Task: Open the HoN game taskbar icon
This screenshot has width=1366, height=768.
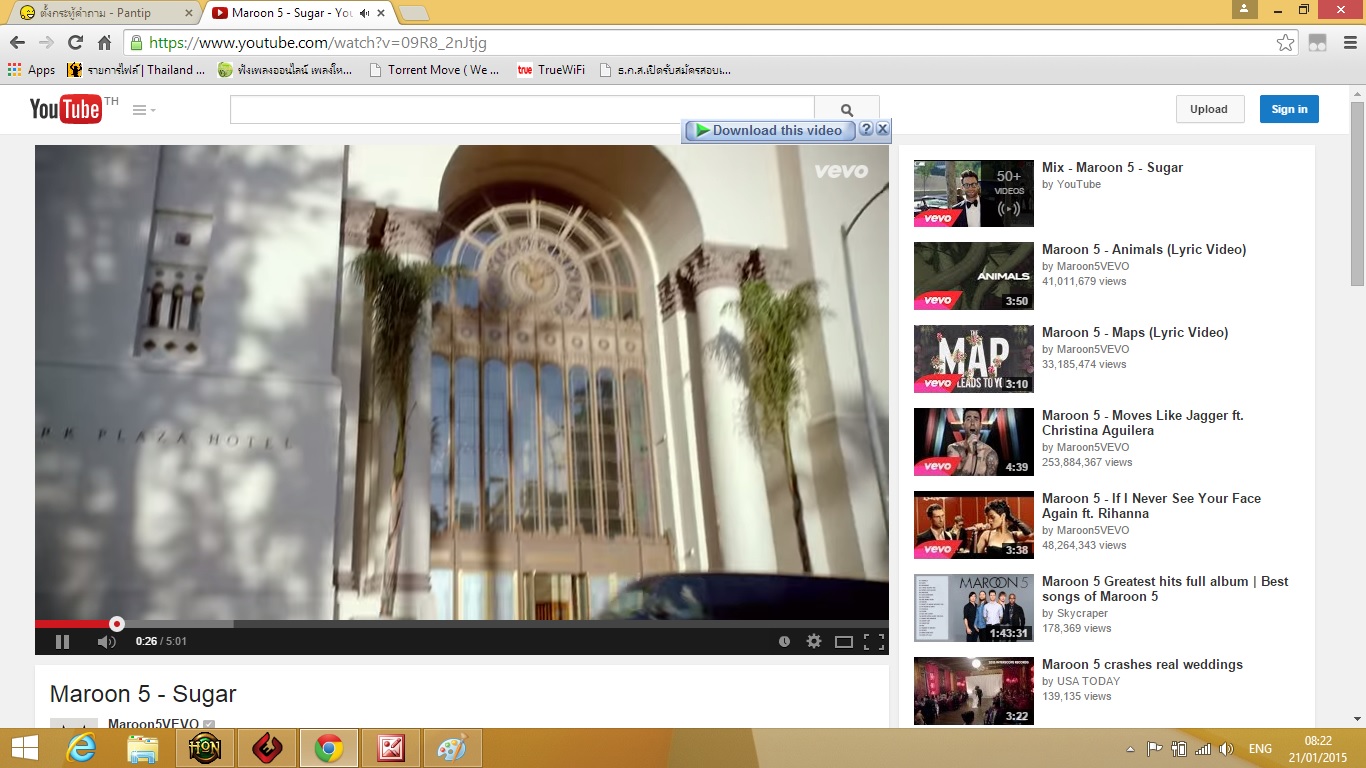Action: tap(205, 748)
